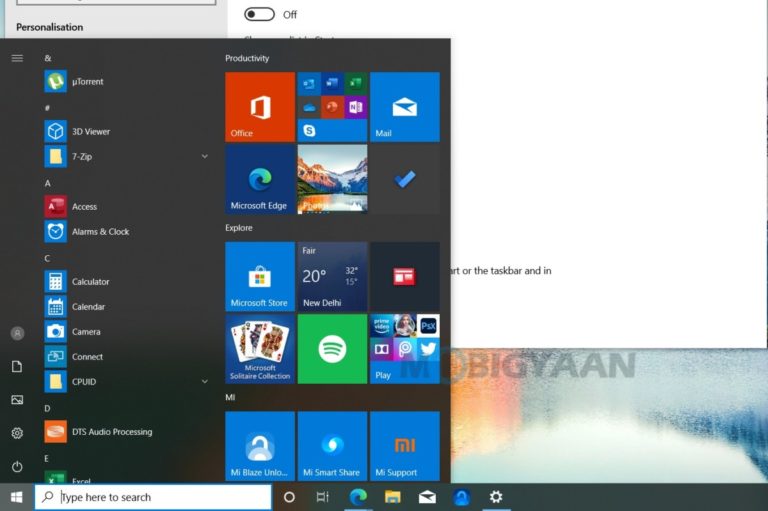Click the Explore group header
Image resolution: width=768 pixels, height=511 pixels.
coord(239,228)
